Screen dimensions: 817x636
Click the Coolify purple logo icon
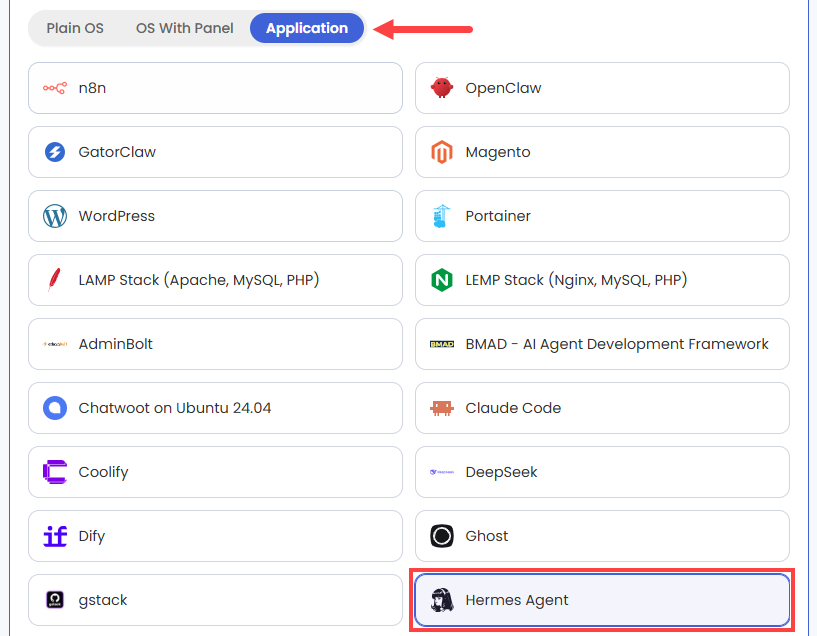tap(55, 472)
